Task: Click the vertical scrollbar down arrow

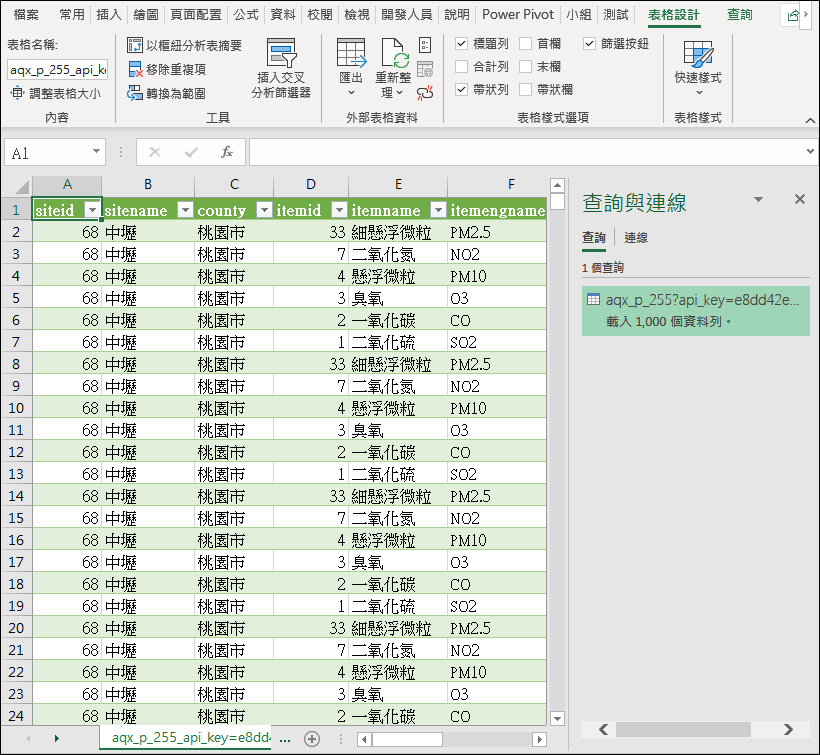Action: (x=557, y=718)
